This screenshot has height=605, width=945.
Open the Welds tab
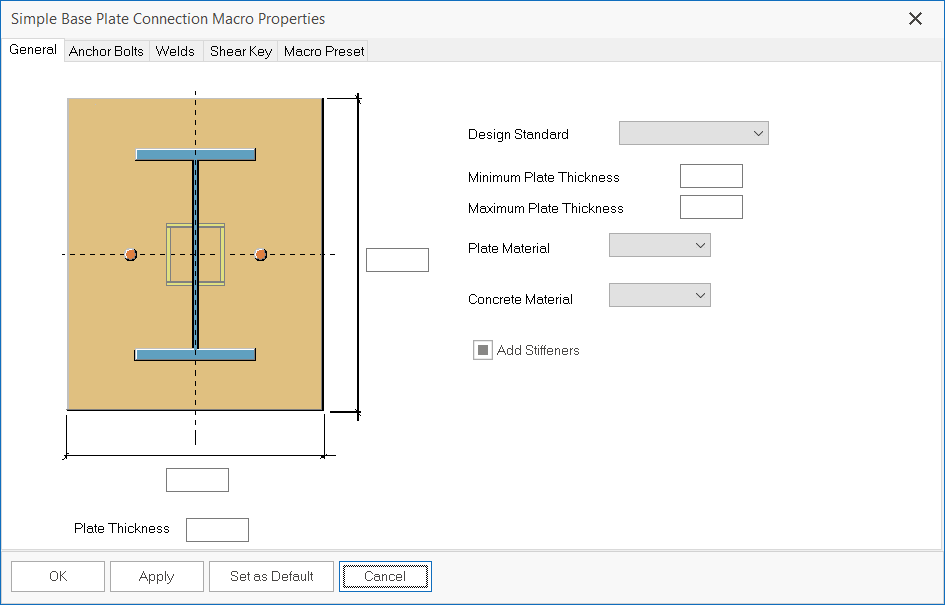click(175, 51)
